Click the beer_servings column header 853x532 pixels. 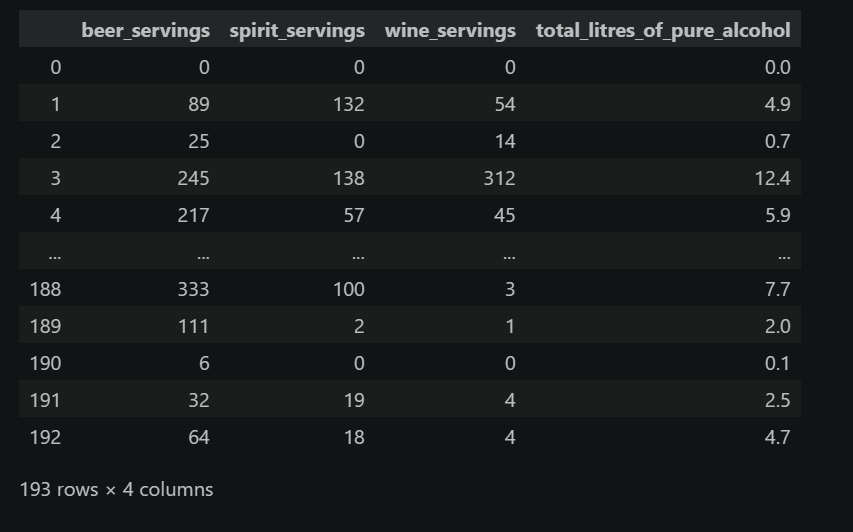pos(145,30)
